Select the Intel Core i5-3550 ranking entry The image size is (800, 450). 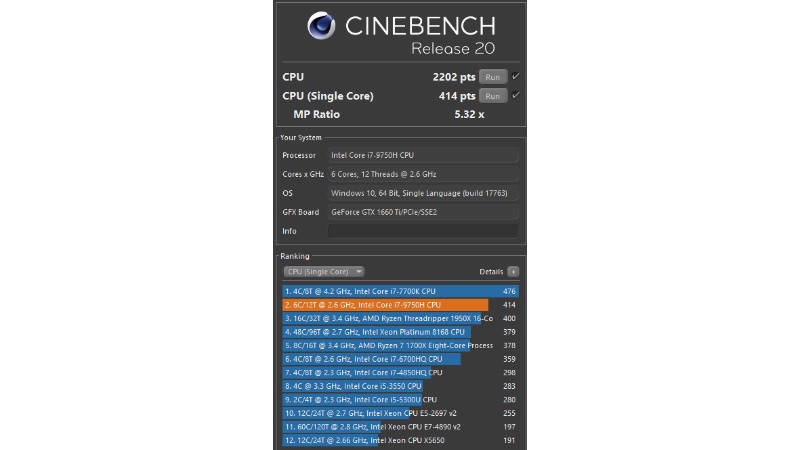pyautogui.click(x=401, y=386)
